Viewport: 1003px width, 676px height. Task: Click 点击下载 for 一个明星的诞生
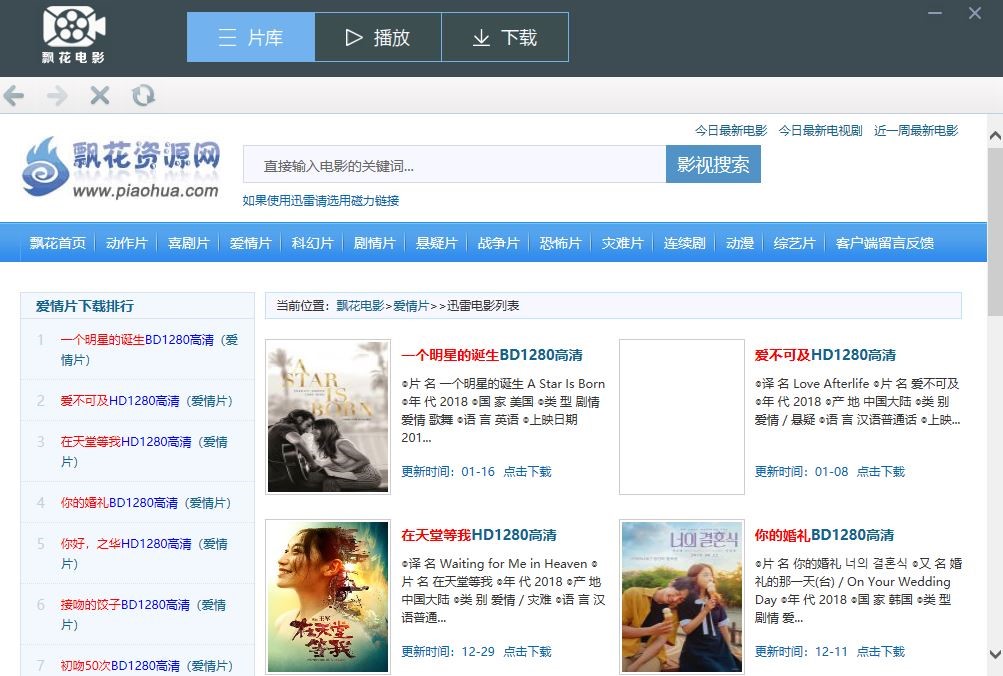[527, 472]
